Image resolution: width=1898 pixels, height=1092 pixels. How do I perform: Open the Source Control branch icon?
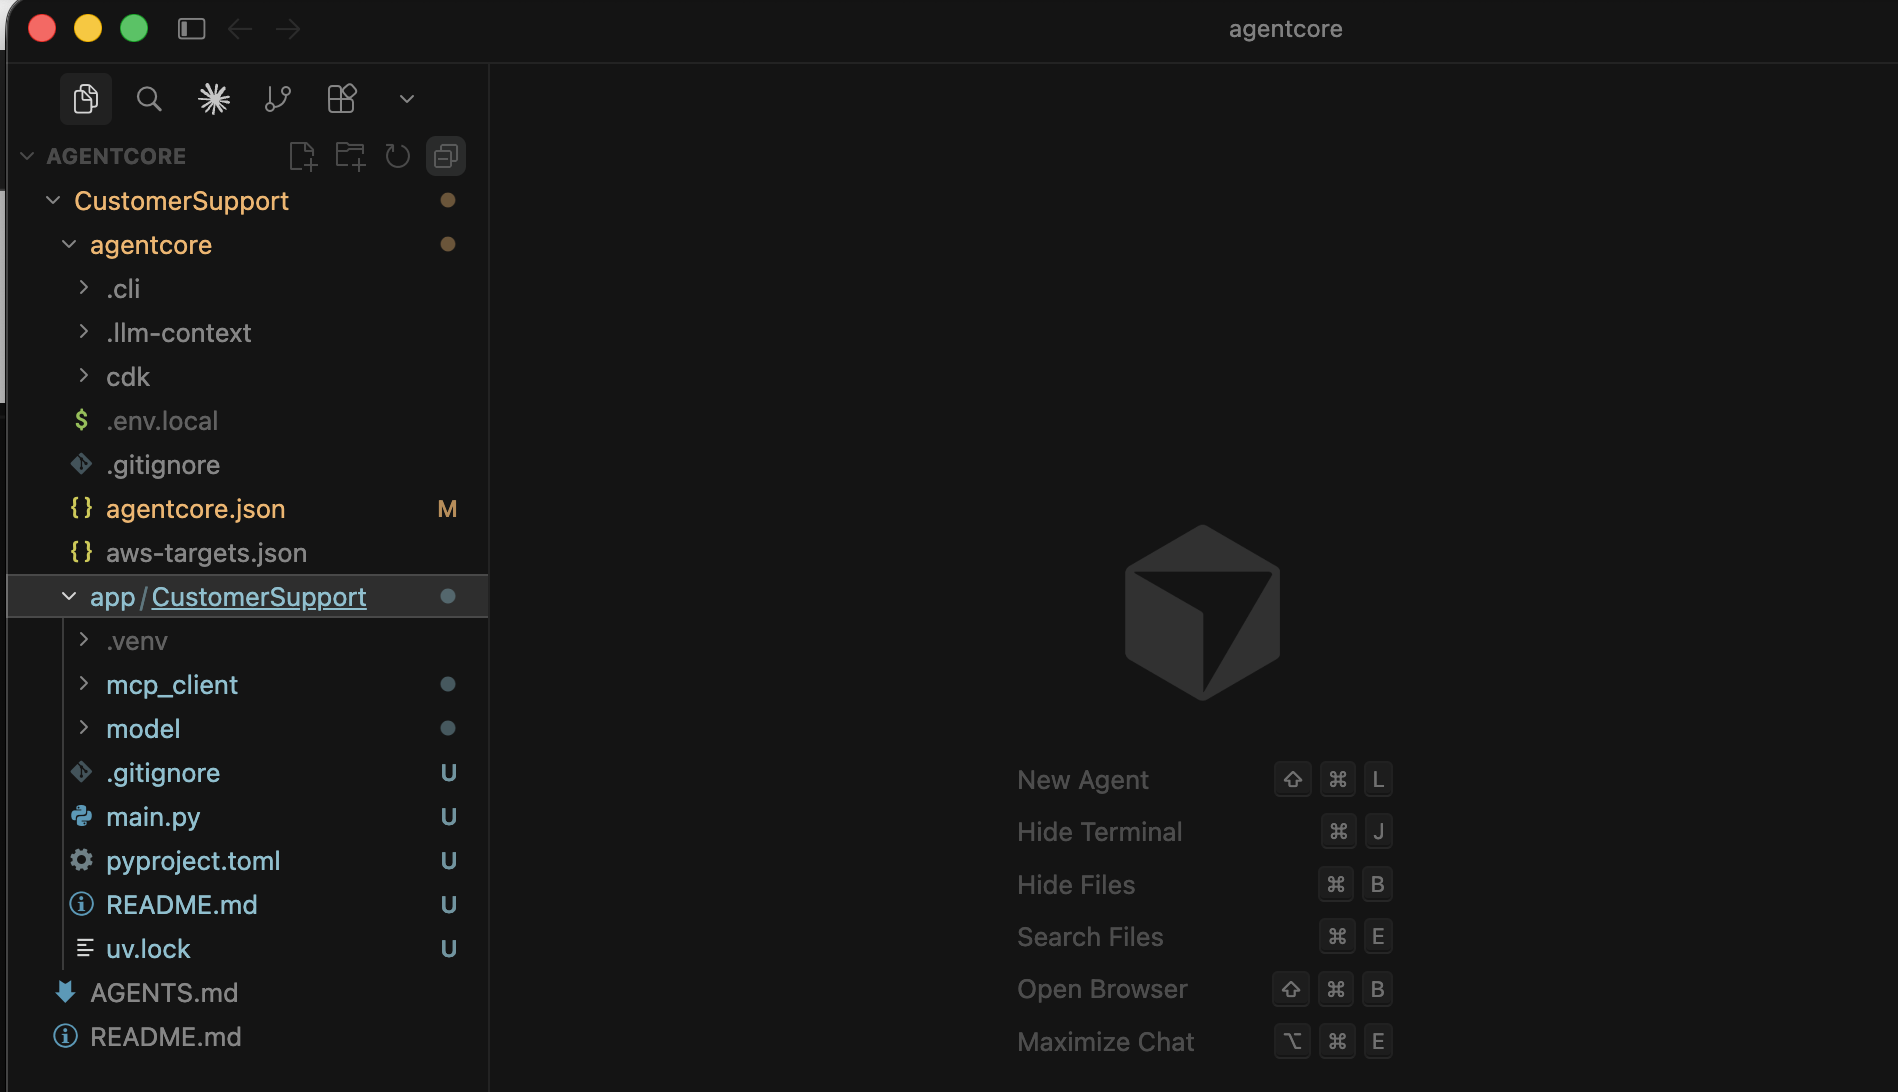coord(277,99)
